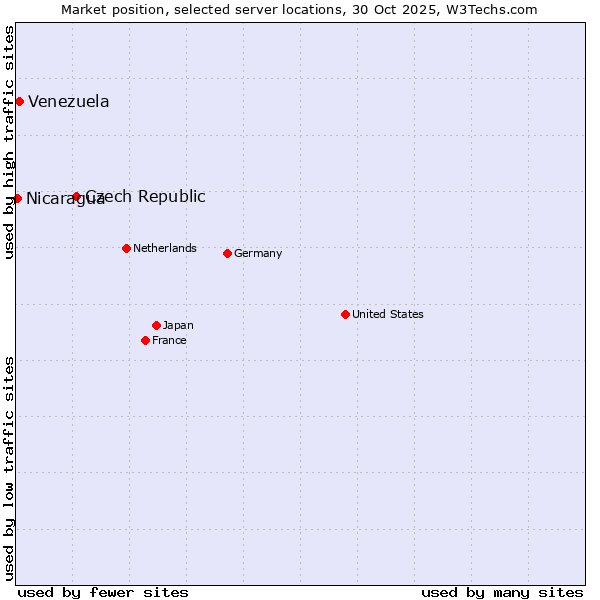Select the France data point marker
This screenshot has height=600, width=600.
tap(145, 340)
